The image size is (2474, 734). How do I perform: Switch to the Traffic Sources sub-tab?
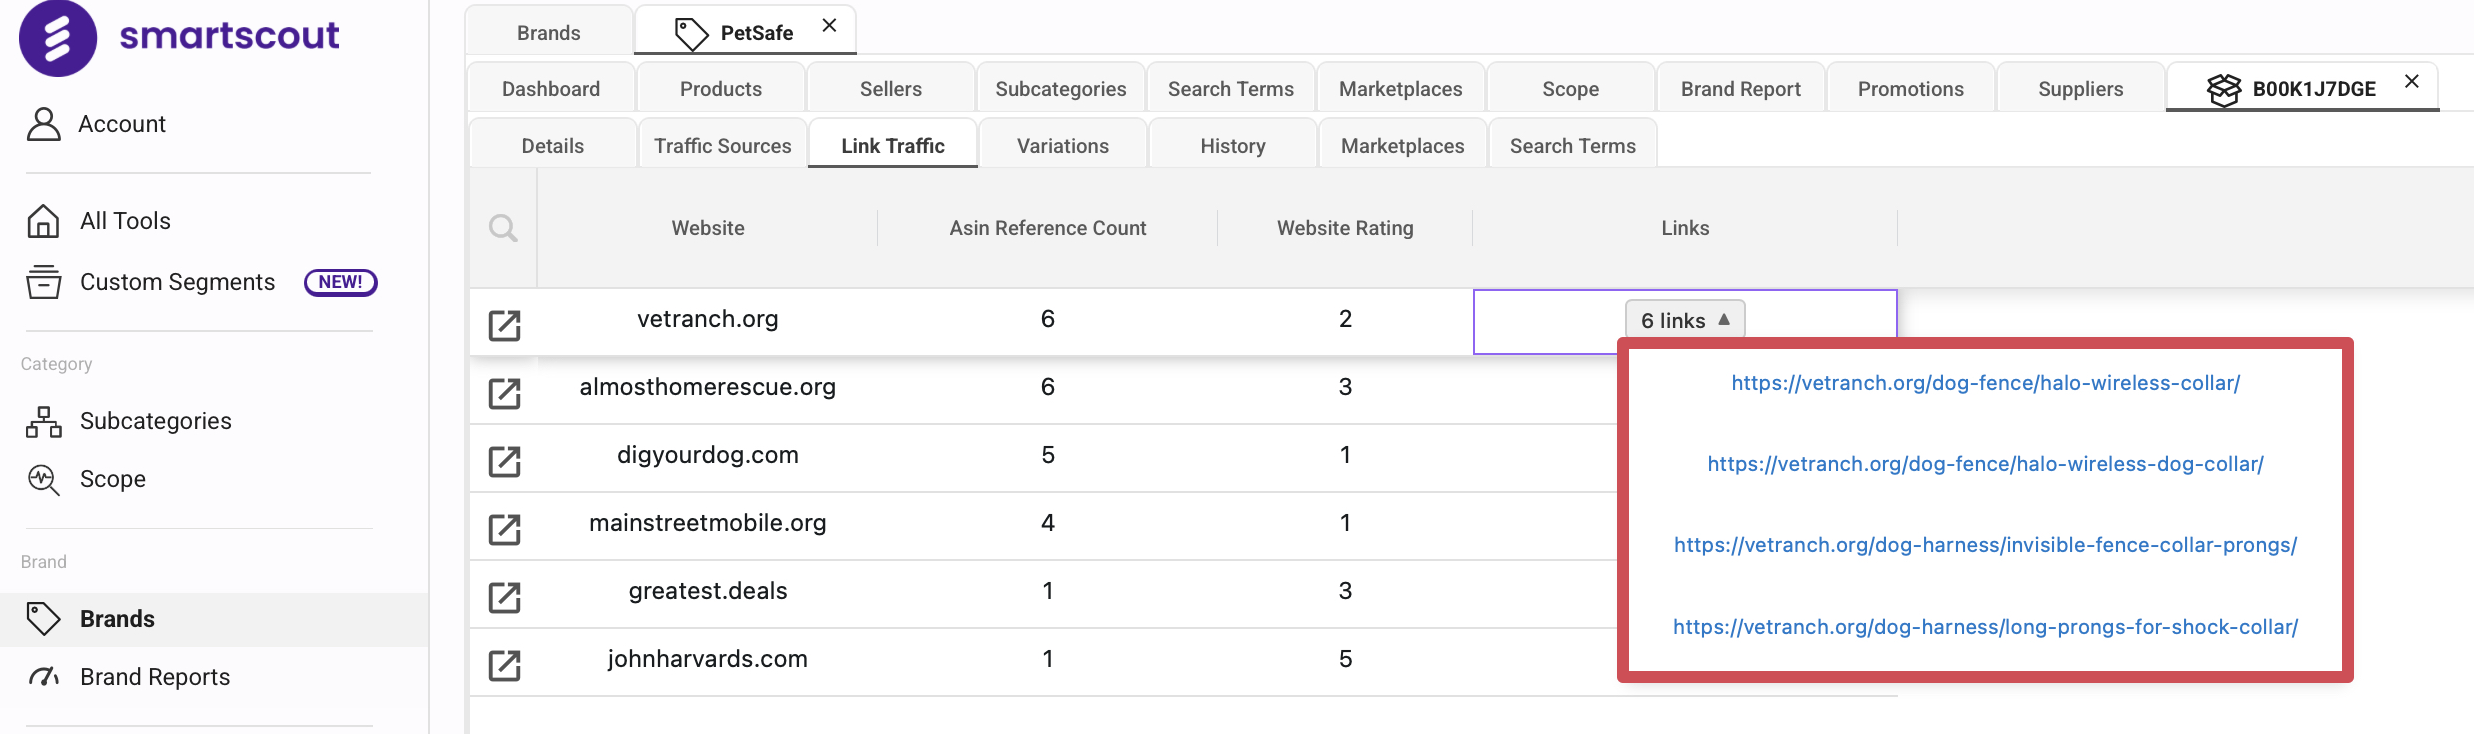(x=723, y=146)
